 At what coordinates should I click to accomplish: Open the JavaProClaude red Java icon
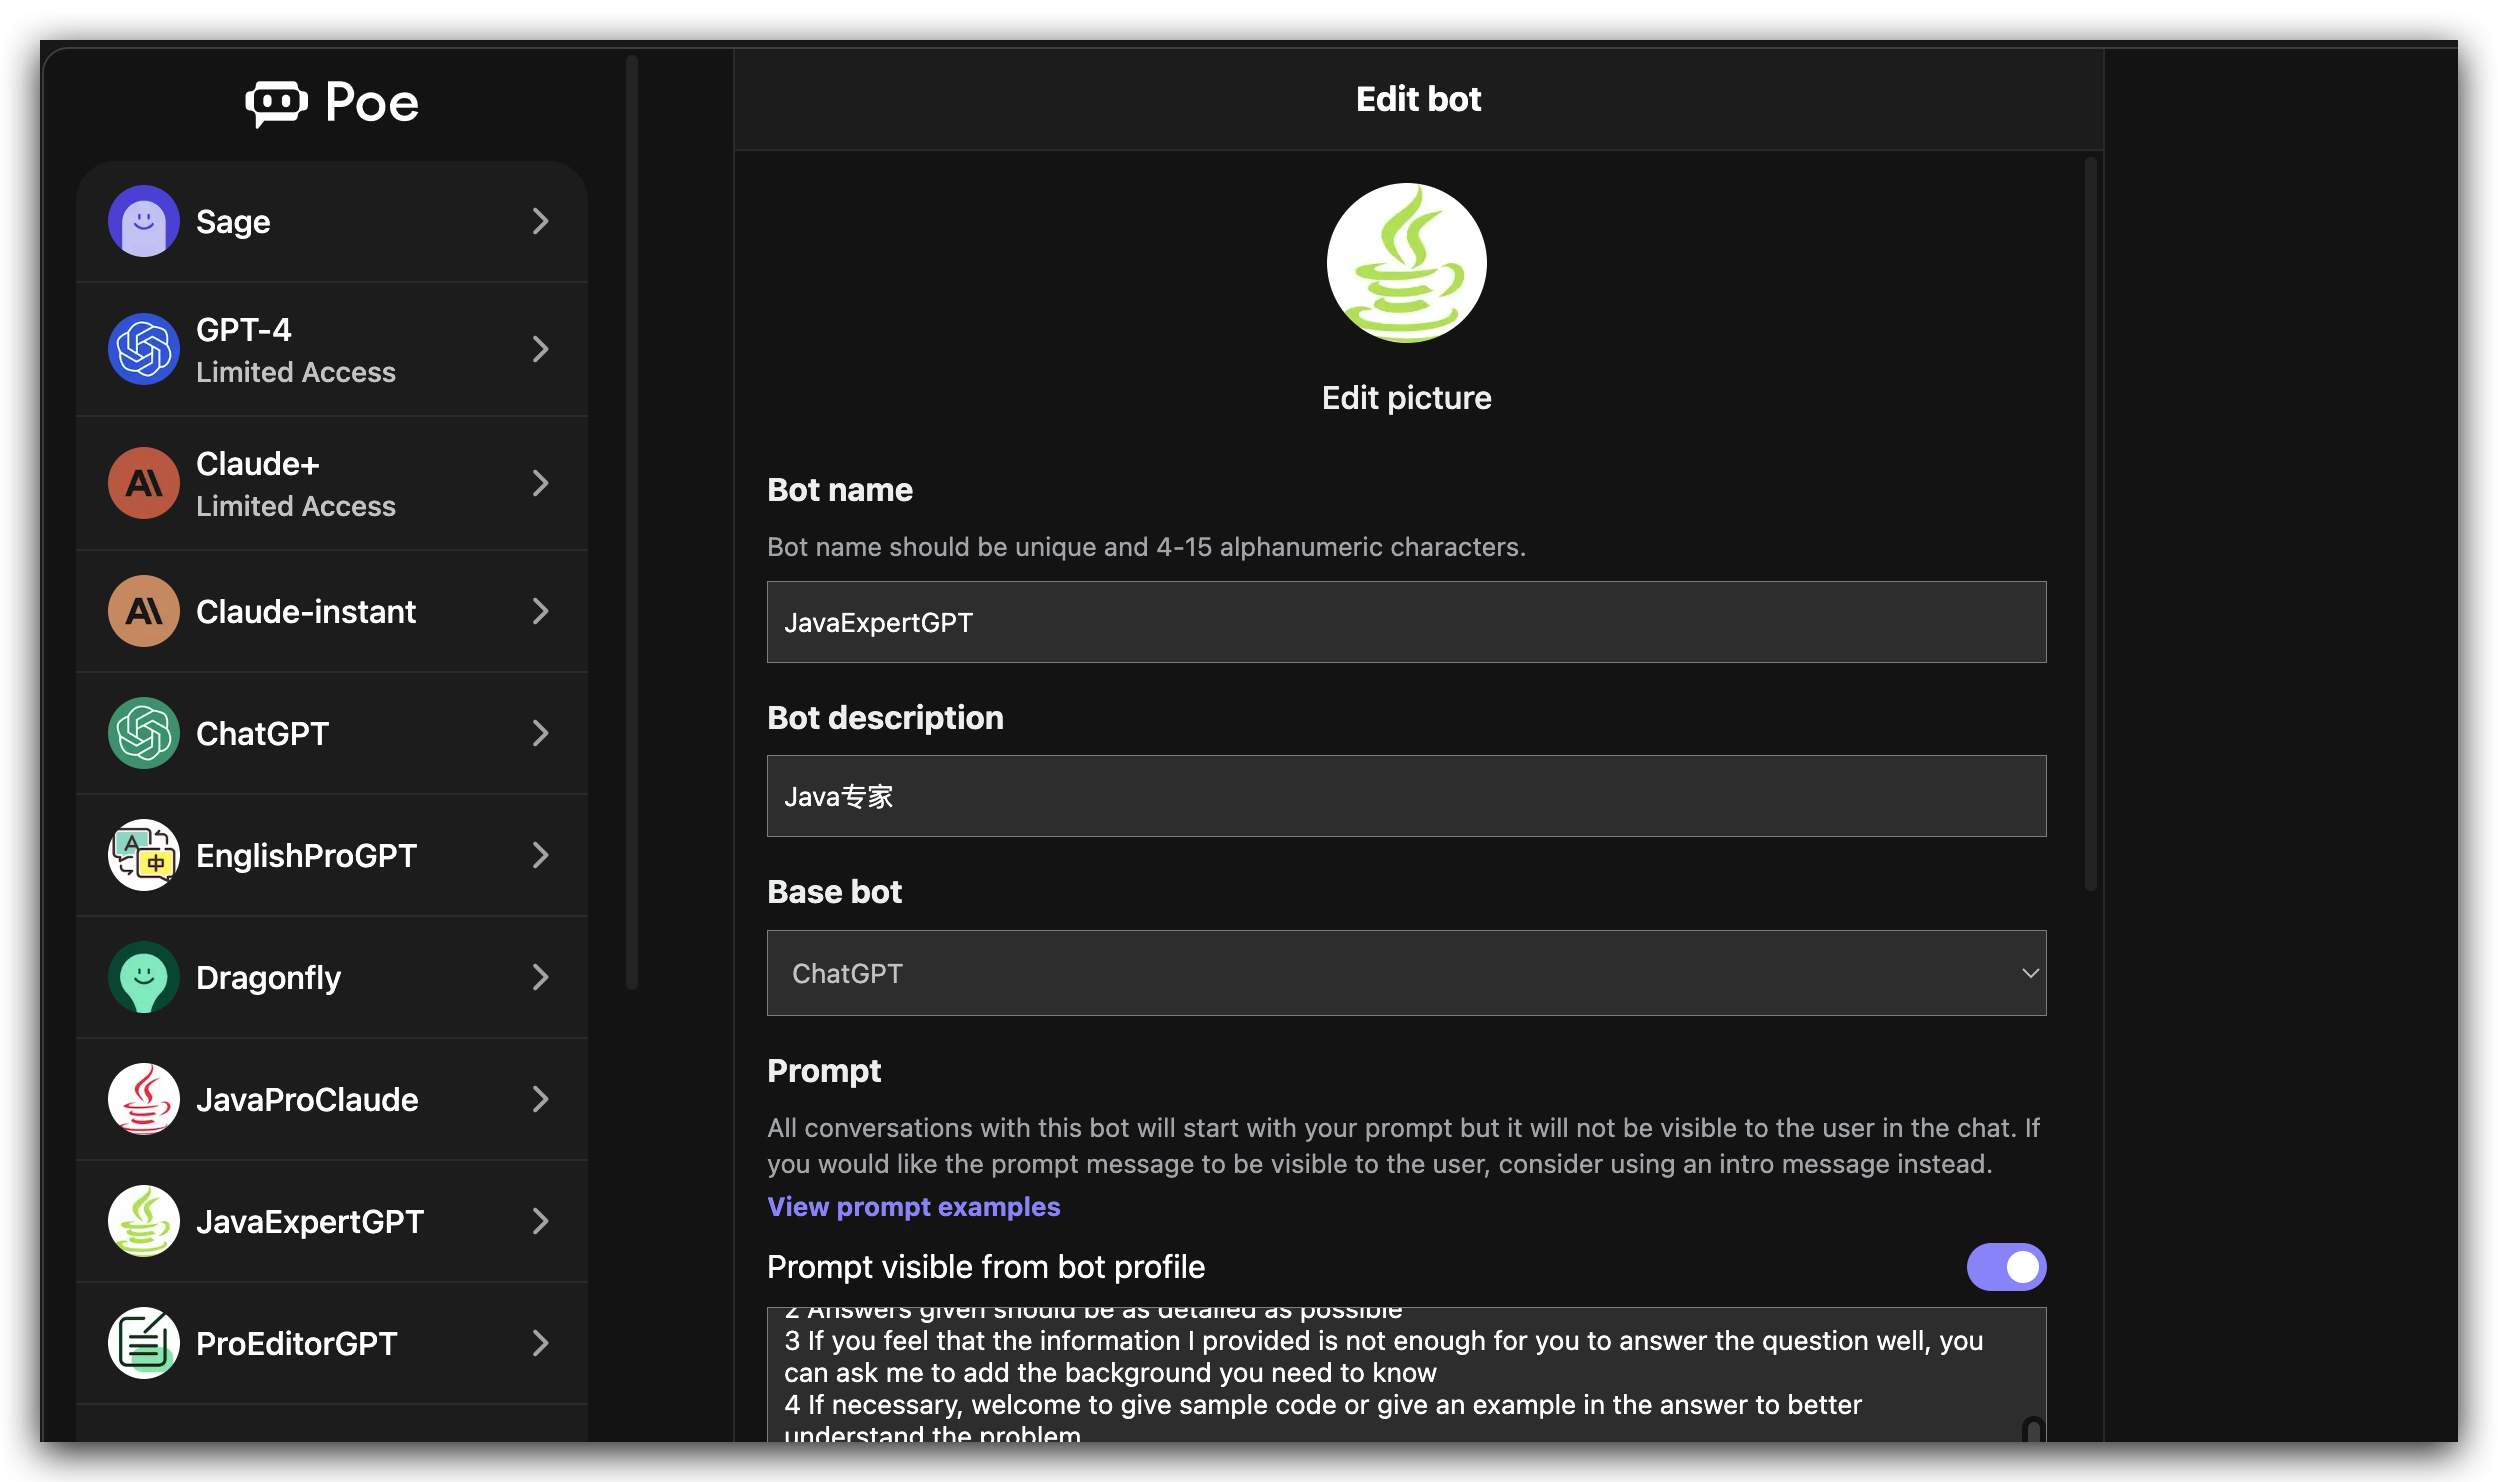click(x=144, y=1099)
